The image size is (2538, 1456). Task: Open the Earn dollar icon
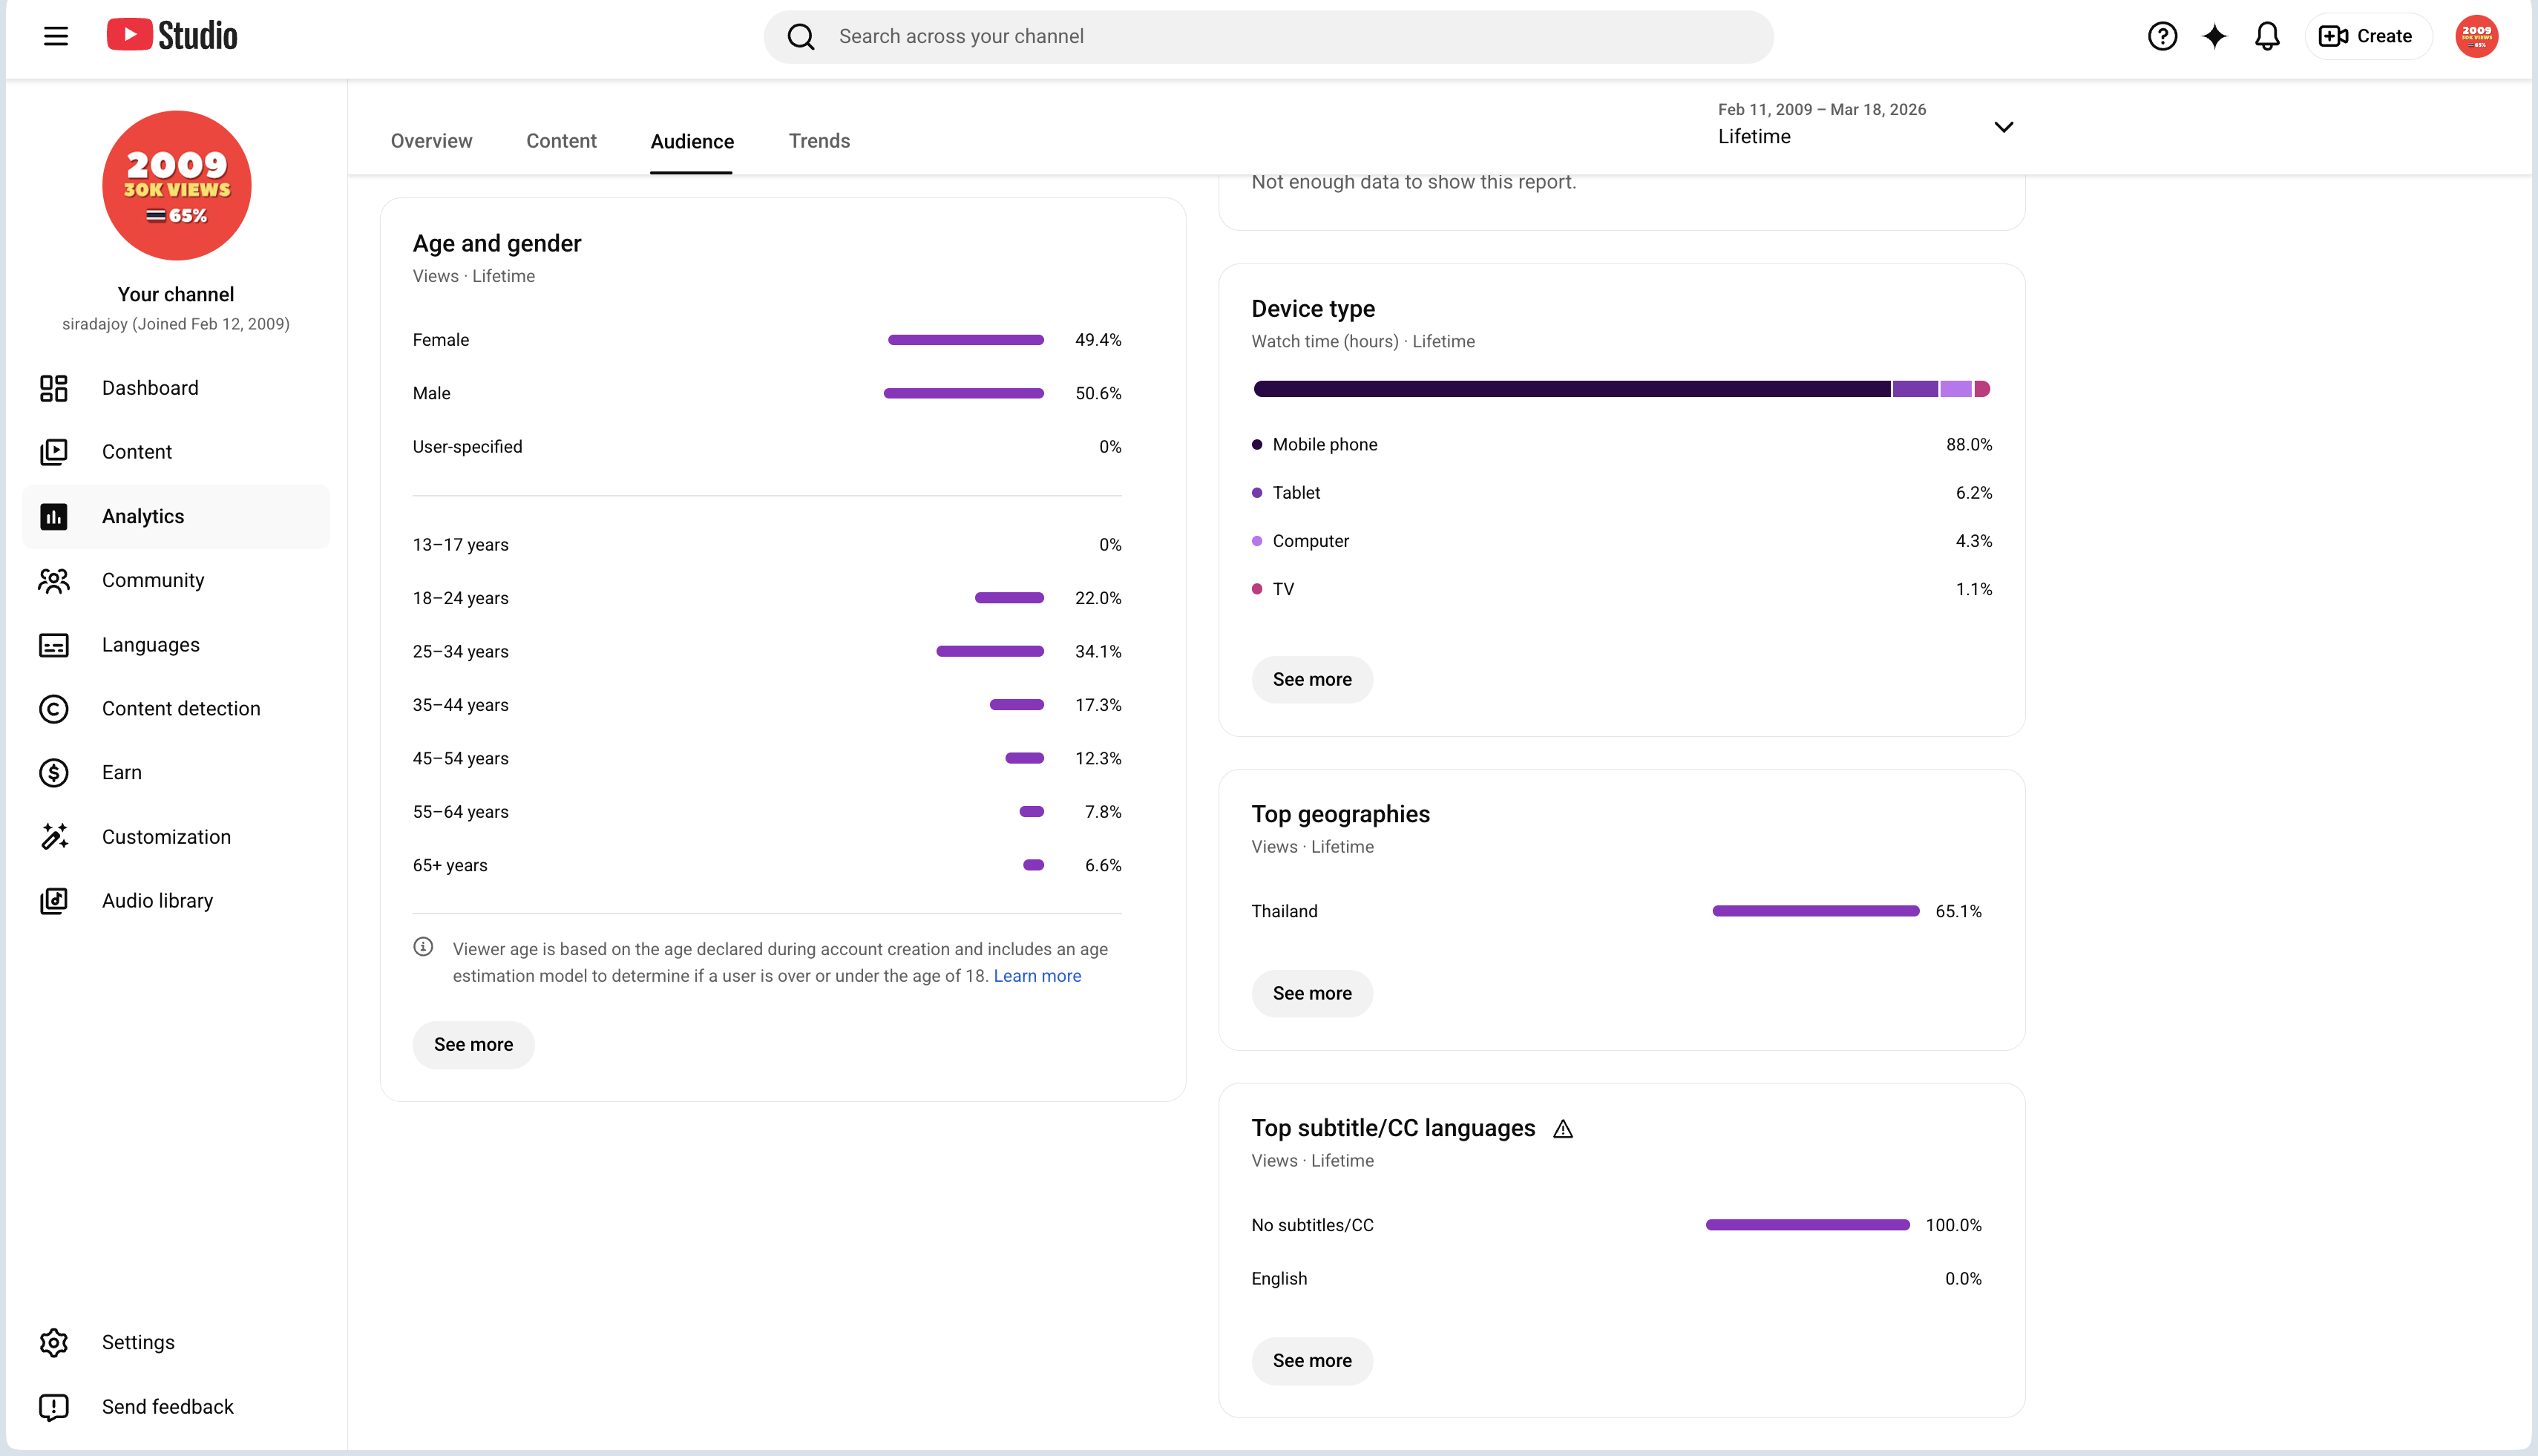(x=54, y=772)
